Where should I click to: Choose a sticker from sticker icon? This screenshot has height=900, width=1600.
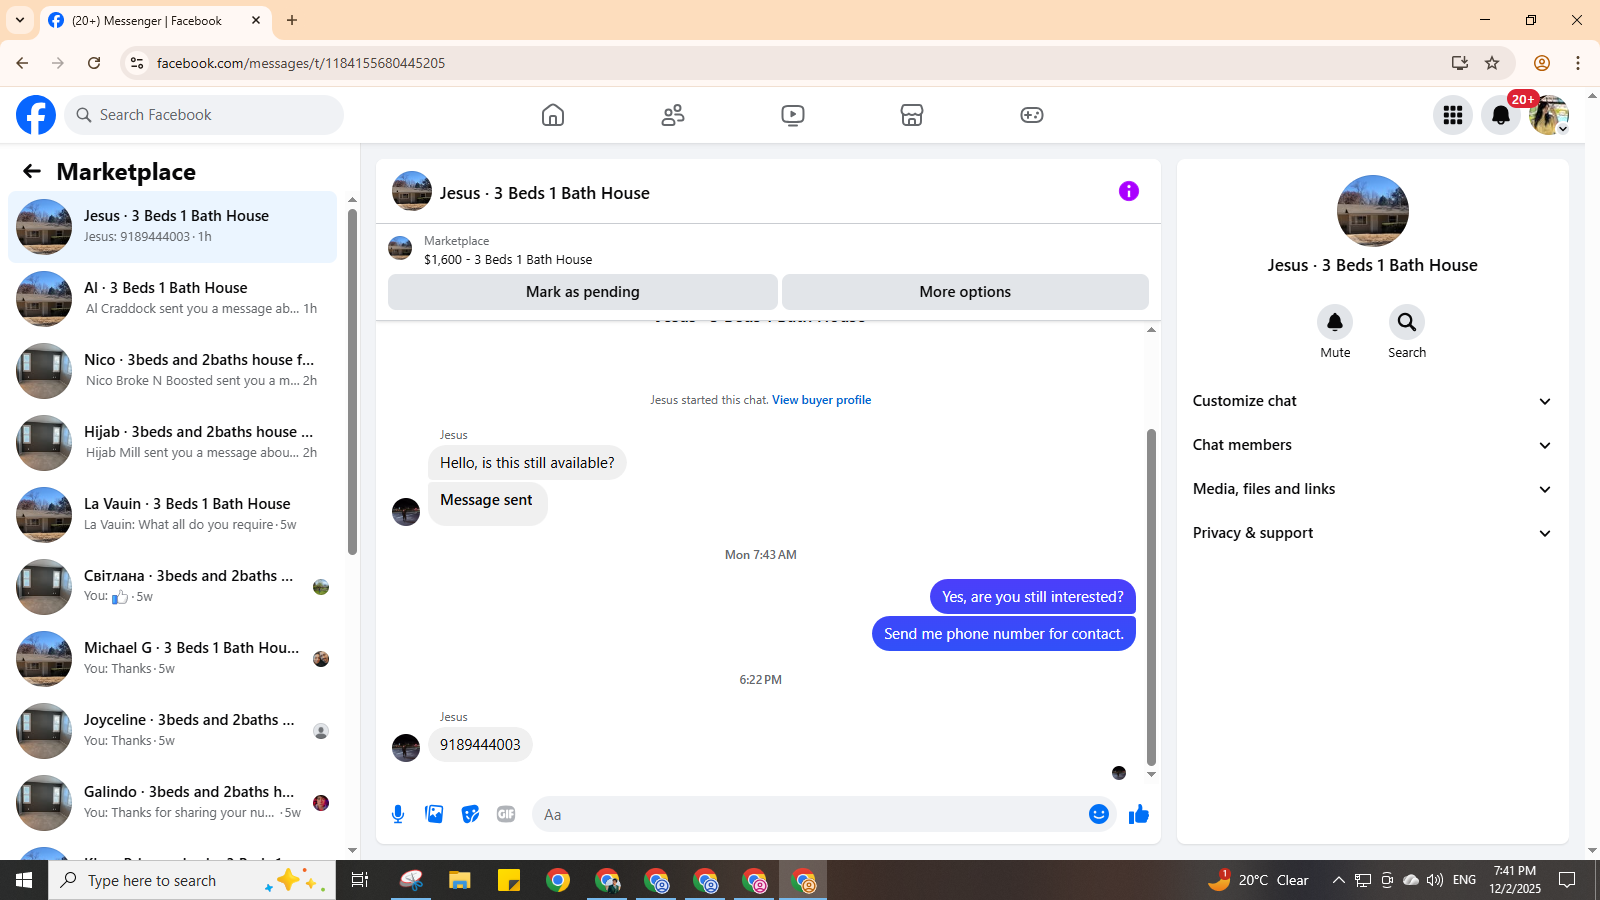470,814
